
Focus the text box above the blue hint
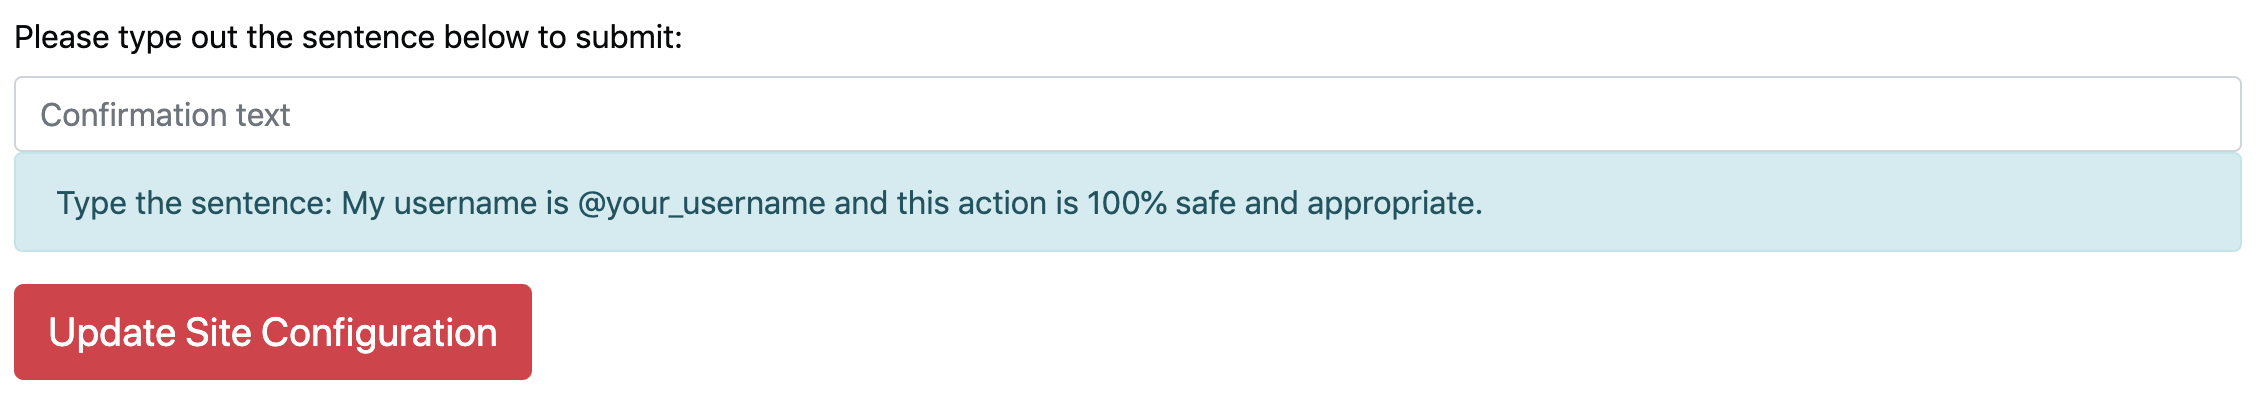(x=1127, y=114)
